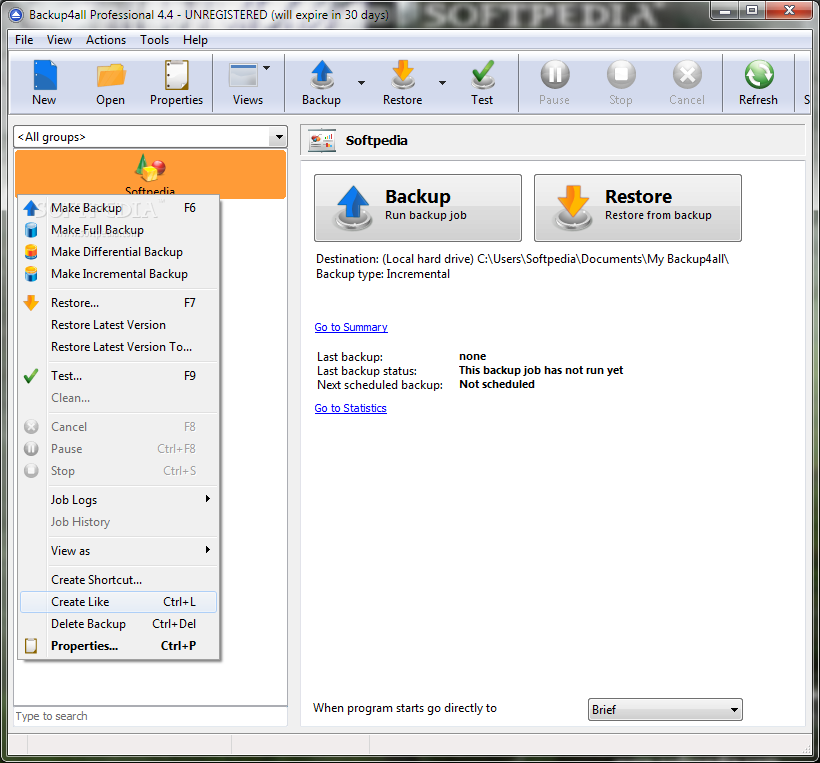The height and width of the screenshot is (763, 820).
Task: Follow the Go to Statistics link
Action: pos(350,408)
